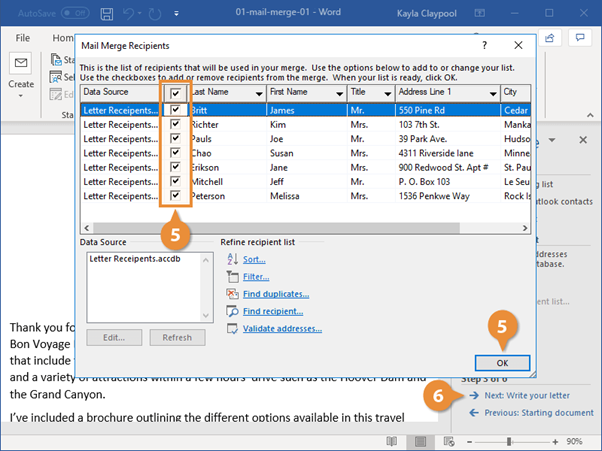Open the File tab
Image resolution: width=602 pixels, height=451 pixels.
click(22, 38)
